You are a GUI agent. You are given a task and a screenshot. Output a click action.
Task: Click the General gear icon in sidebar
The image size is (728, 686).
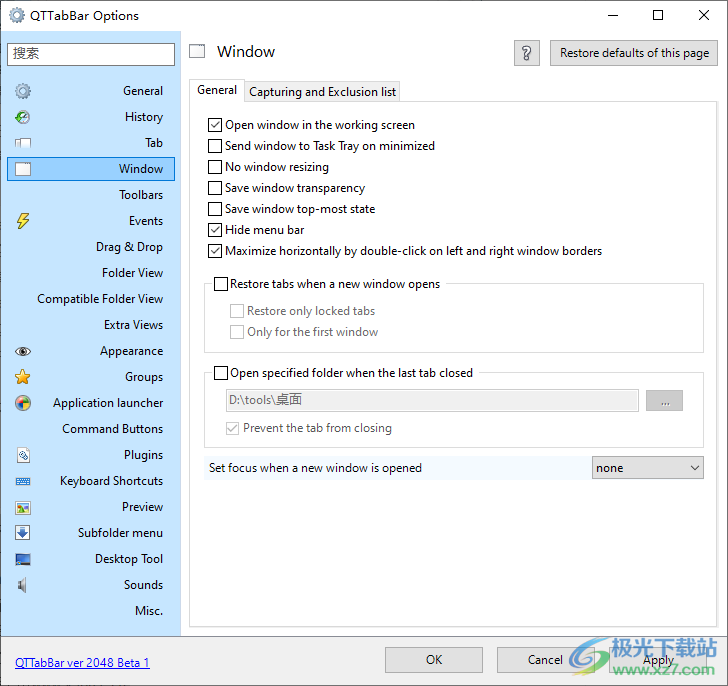coord(23,91)
